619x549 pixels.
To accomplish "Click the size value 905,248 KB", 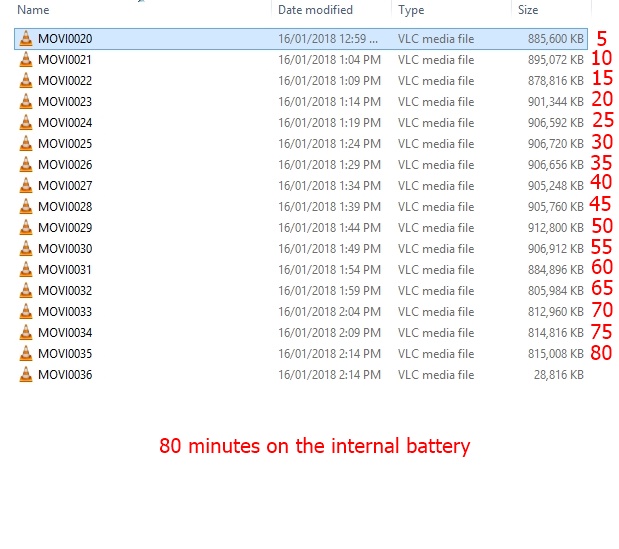I will [555, 185].
